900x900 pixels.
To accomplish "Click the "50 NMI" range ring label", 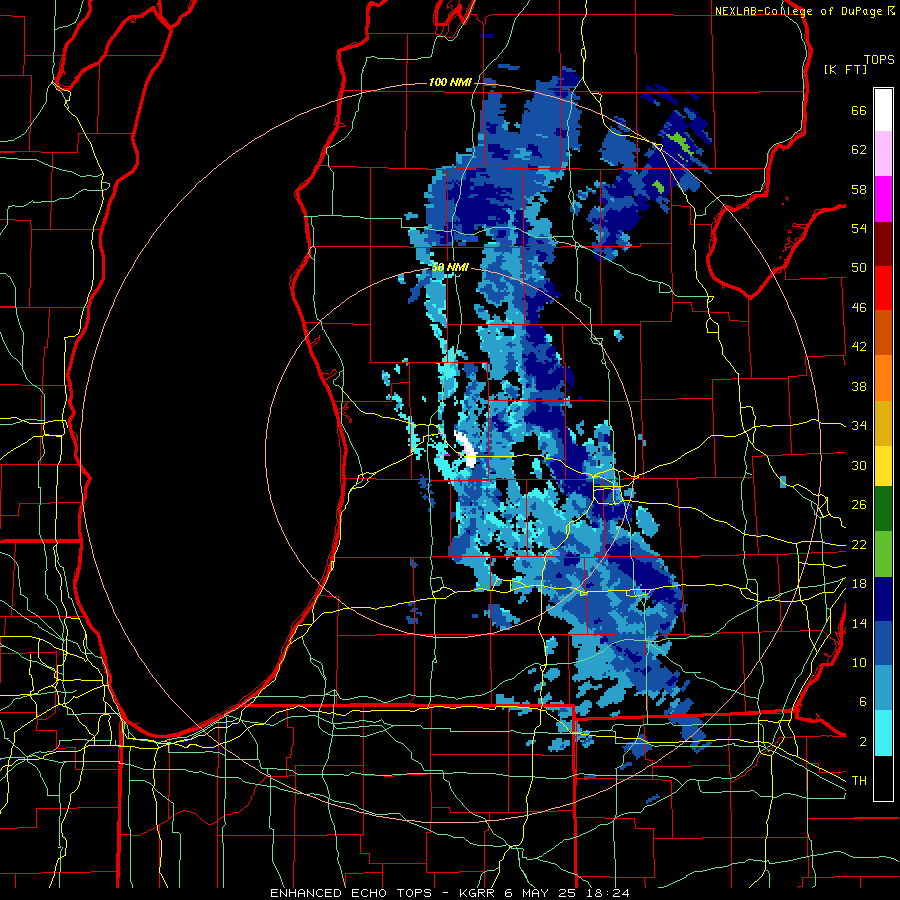I will click(x=450, y=267).
